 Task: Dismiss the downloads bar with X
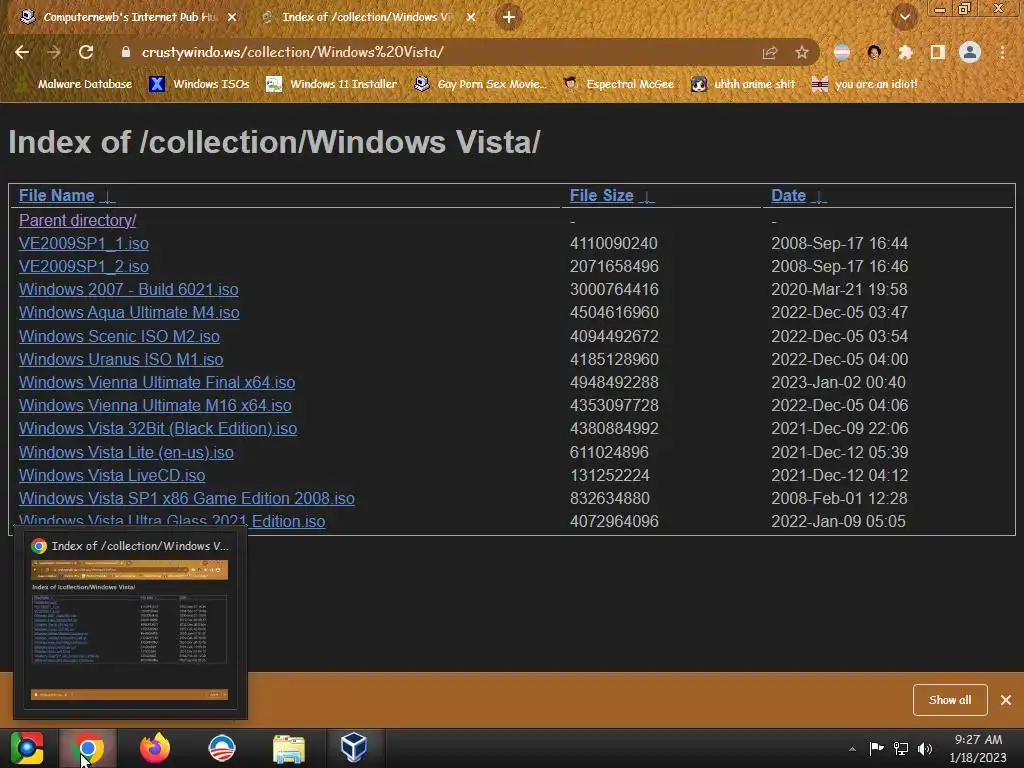1006,700
